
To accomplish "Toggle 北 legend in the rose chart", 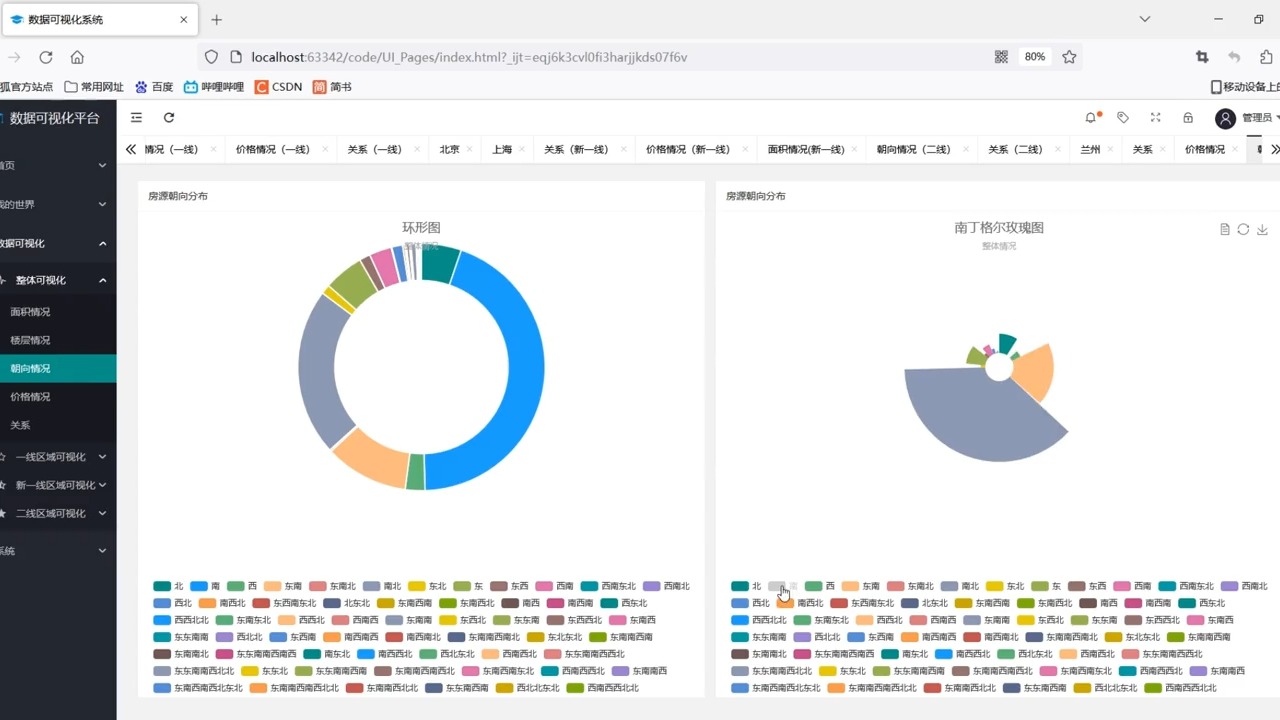I will 746,586.
